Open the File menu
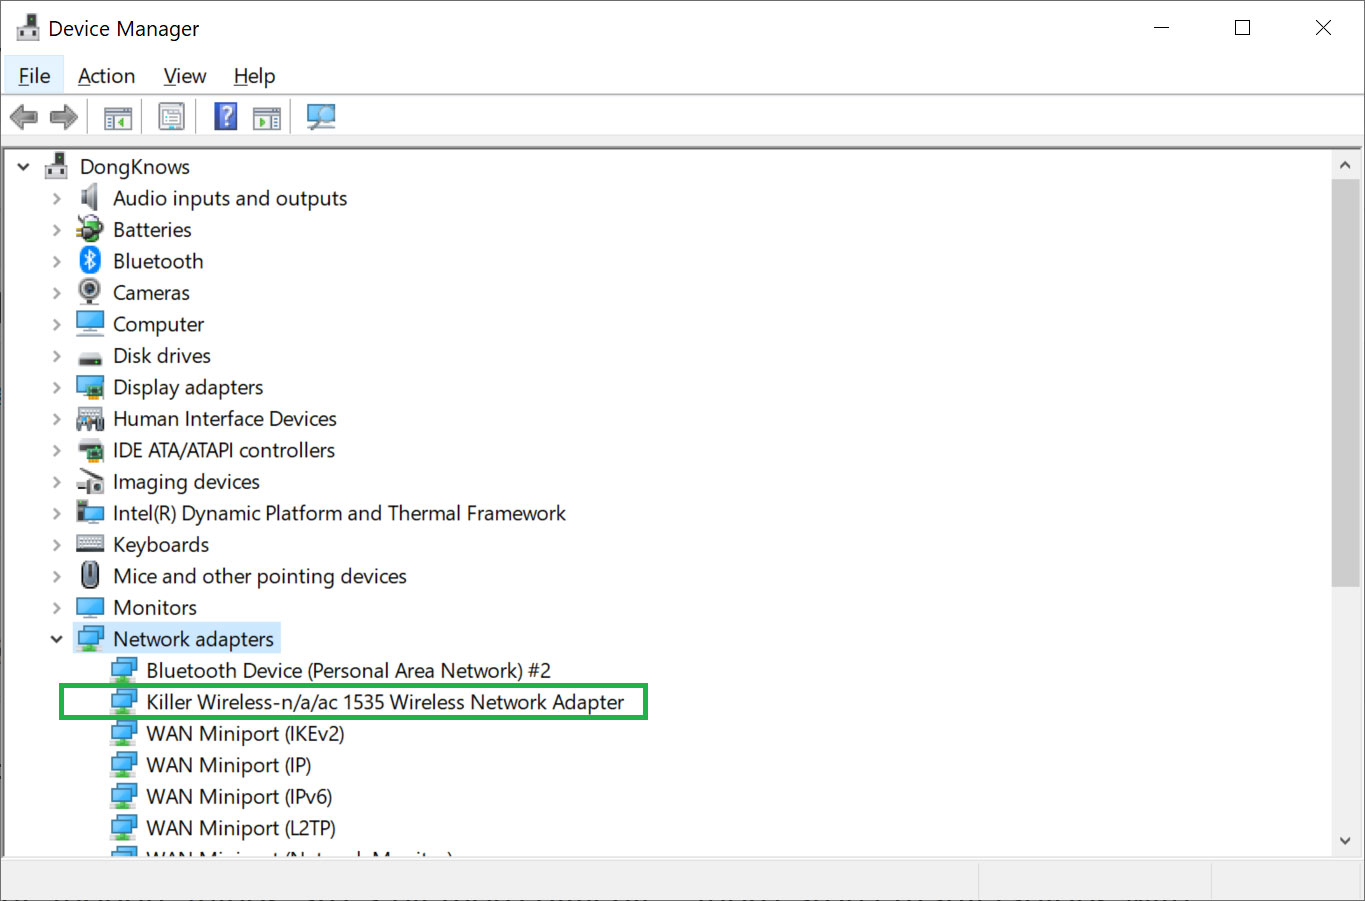1365x901 pixels. click(x=34, y=76)
